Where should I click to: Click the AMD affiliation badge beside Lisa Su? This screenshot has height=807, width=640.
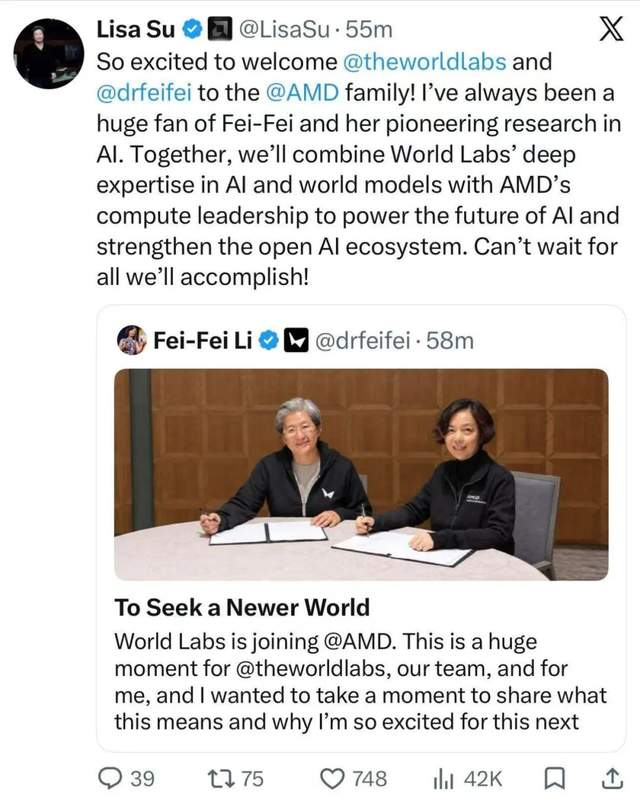tap(220, 30)
